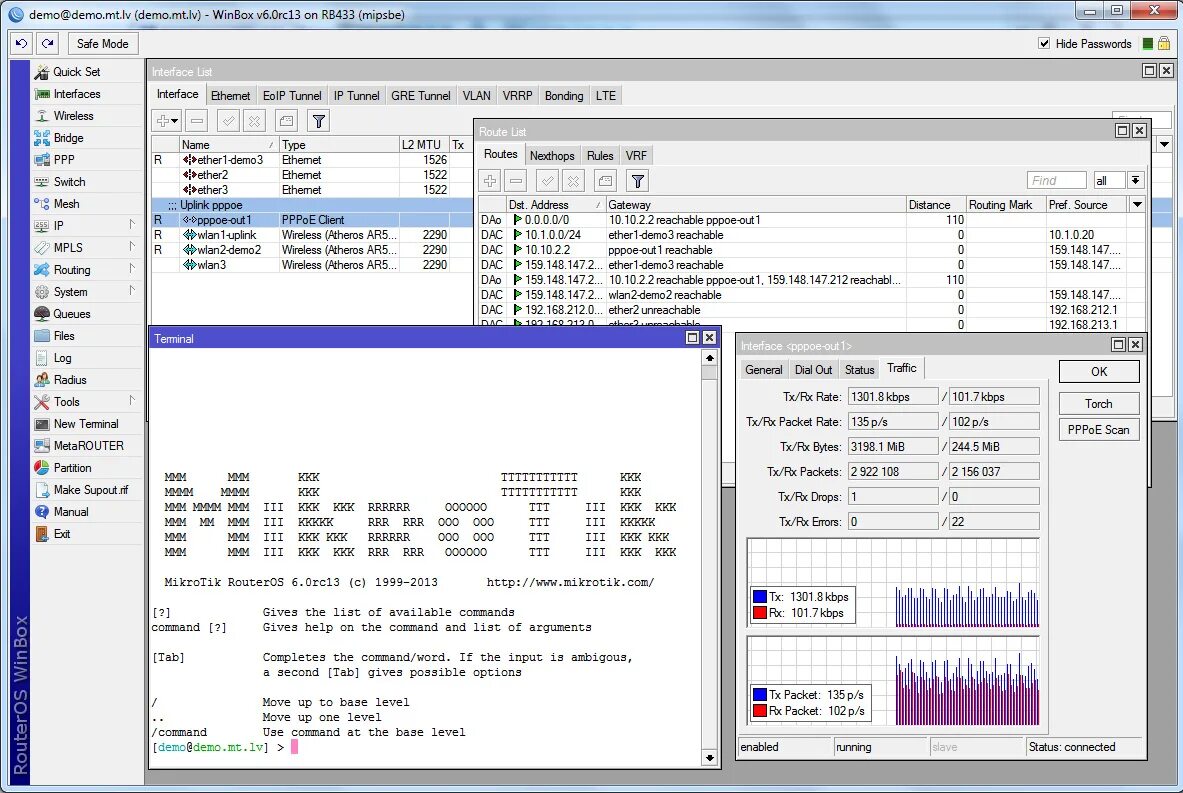
Task: Open Wireless in the sidebar
Action: [73, 115]
